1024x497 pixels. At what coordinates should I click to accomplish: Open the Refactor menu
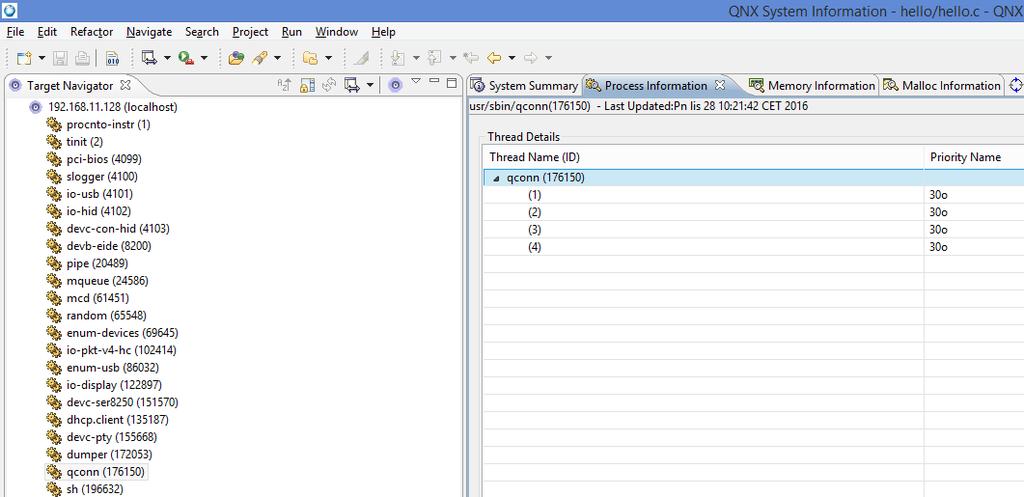[x=91, y=31]
